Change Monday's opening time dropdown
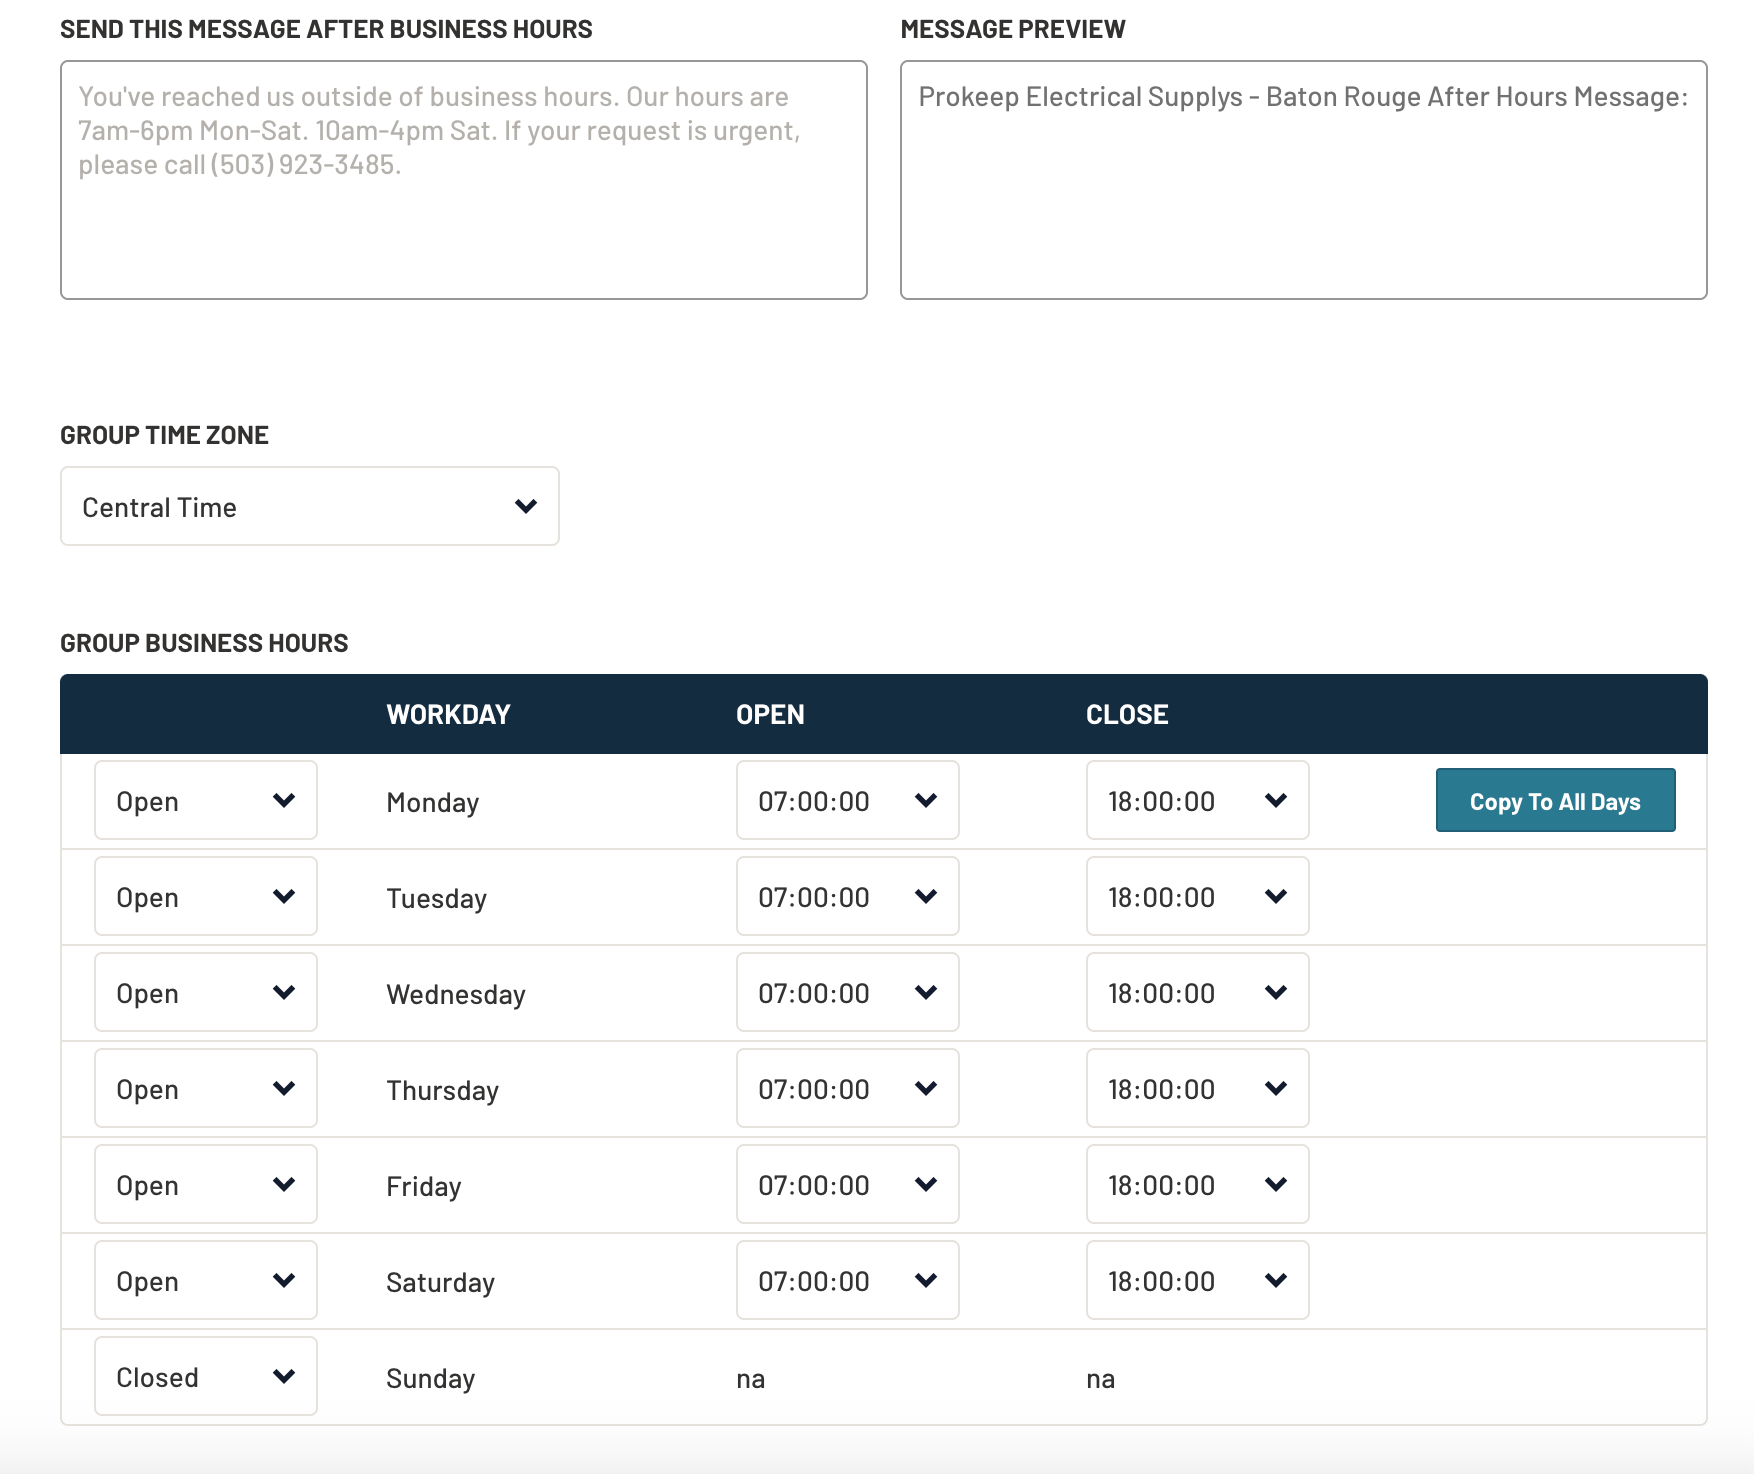 coord(847,801)
